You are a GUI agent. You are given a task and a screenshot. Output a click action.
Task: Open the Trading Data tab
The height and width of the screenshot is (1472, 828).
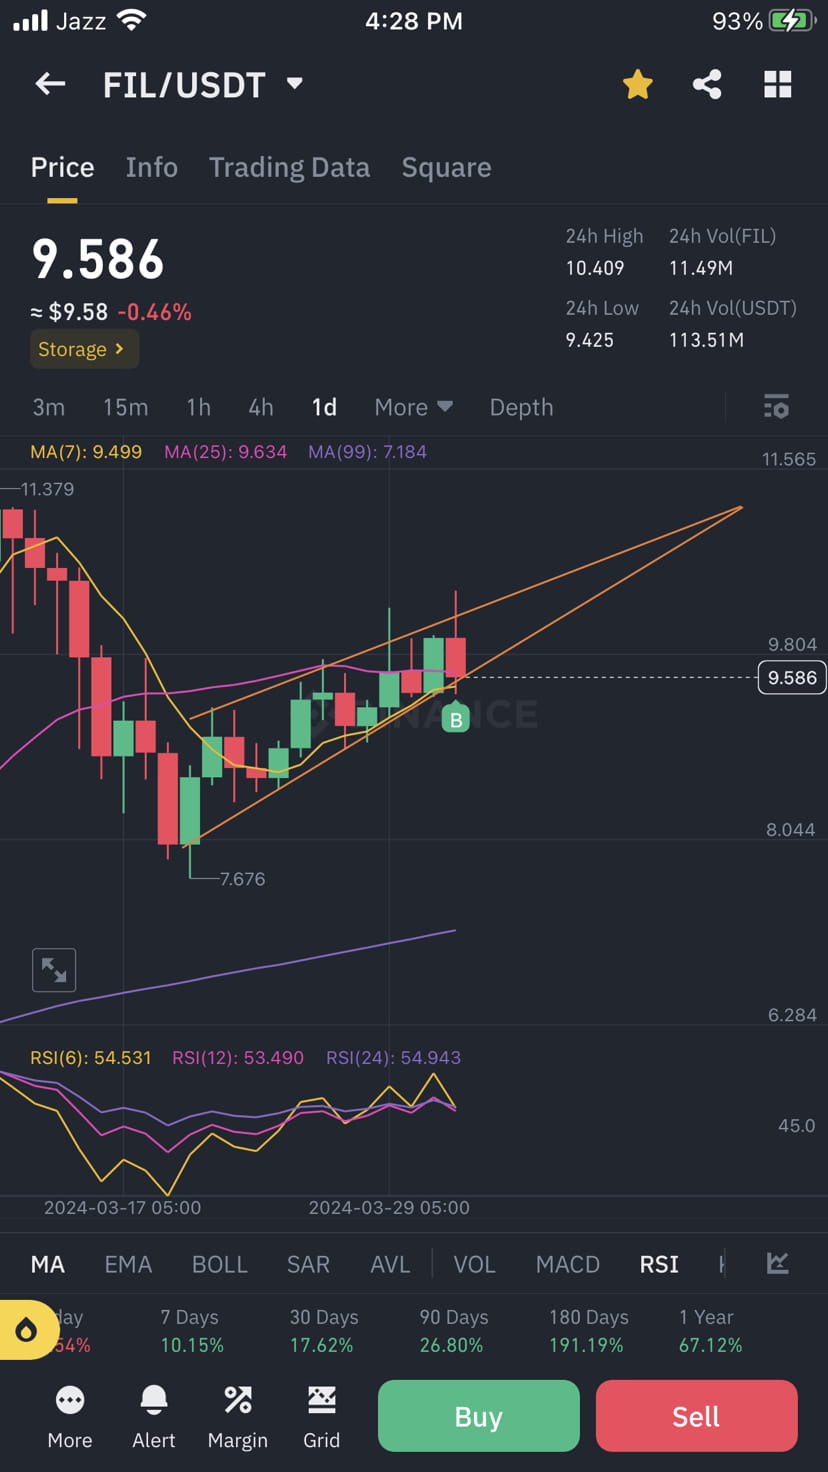pyautogui.click(x=289, y=167)
